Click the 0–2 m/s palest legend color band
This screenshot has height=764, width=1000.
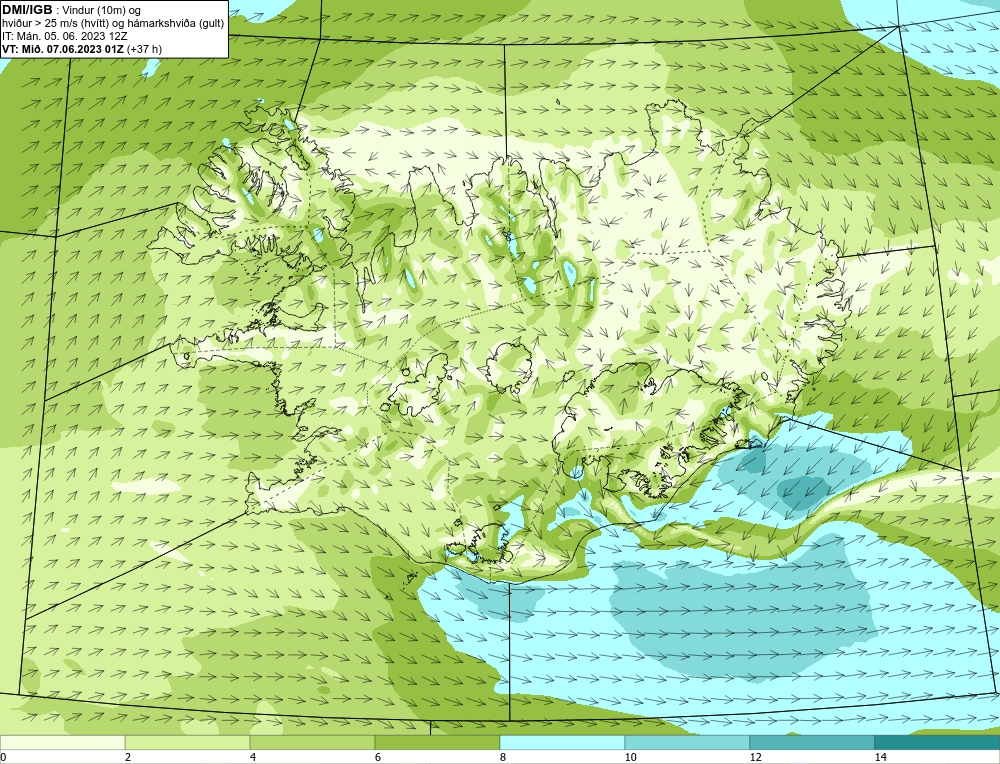coord(62,742)
